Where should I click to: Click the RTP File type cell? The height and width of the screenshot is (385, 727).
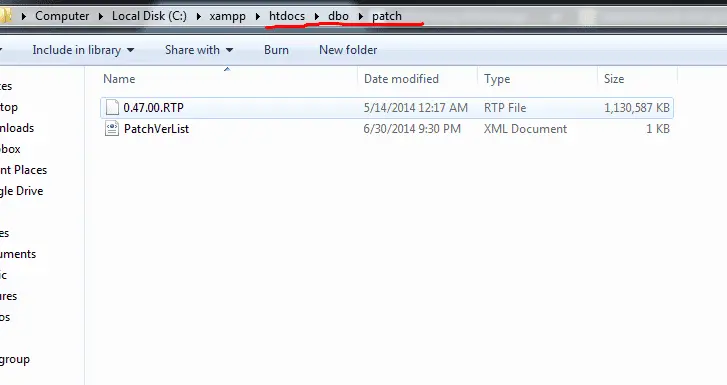pyautogui.click(x=505, y=108)
